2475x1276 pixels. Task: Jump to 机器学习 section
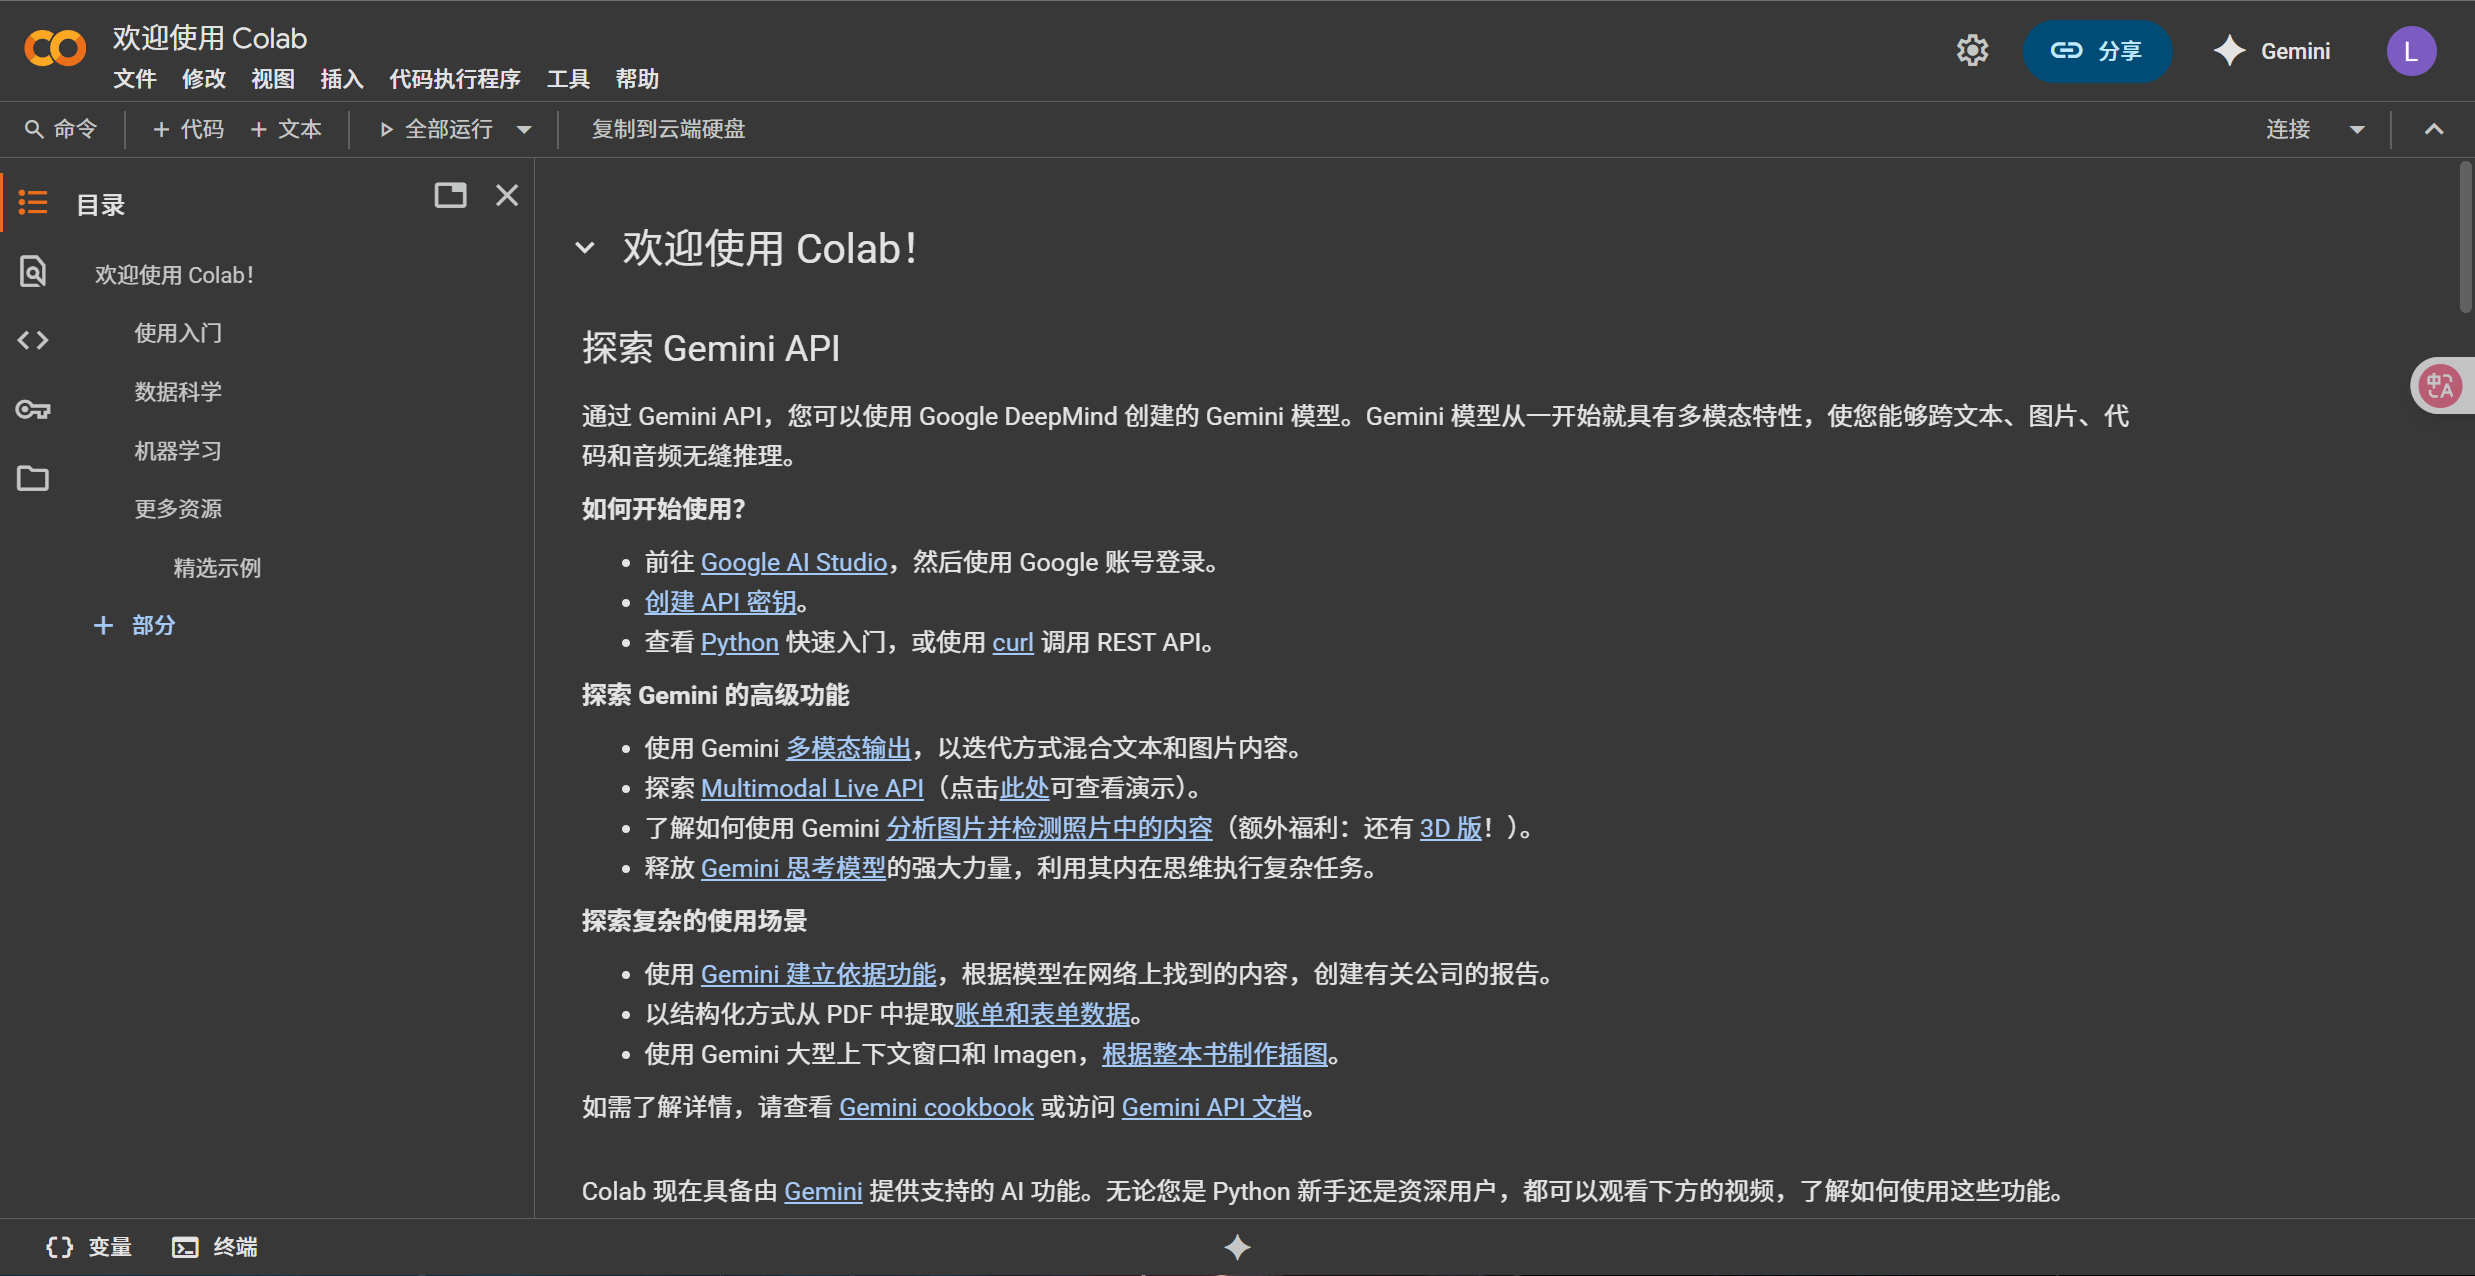pyautogui.click(x=178, y=451)
